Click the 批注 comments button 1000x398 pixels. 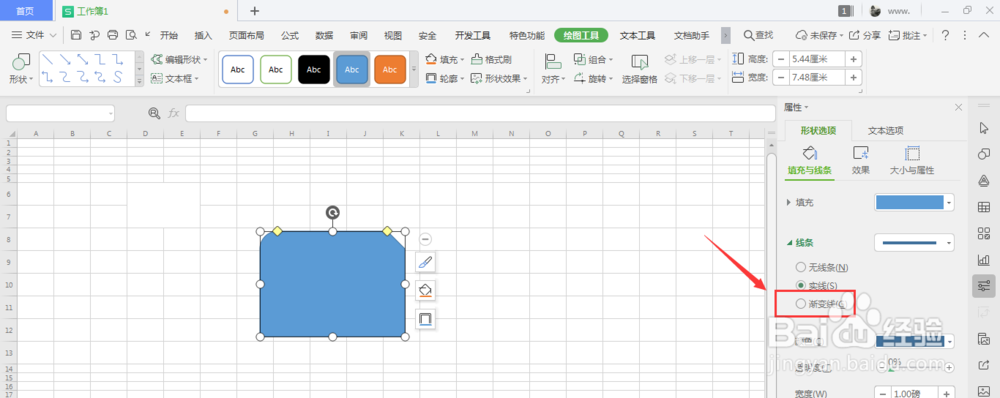(x=908, y=35)
